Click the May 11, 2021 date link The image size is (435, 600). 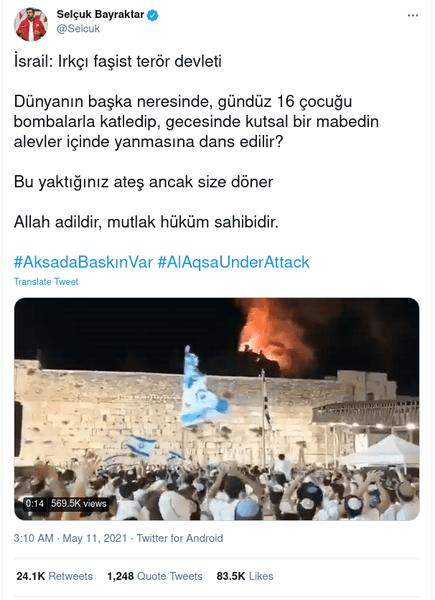[x=94, y=538]
